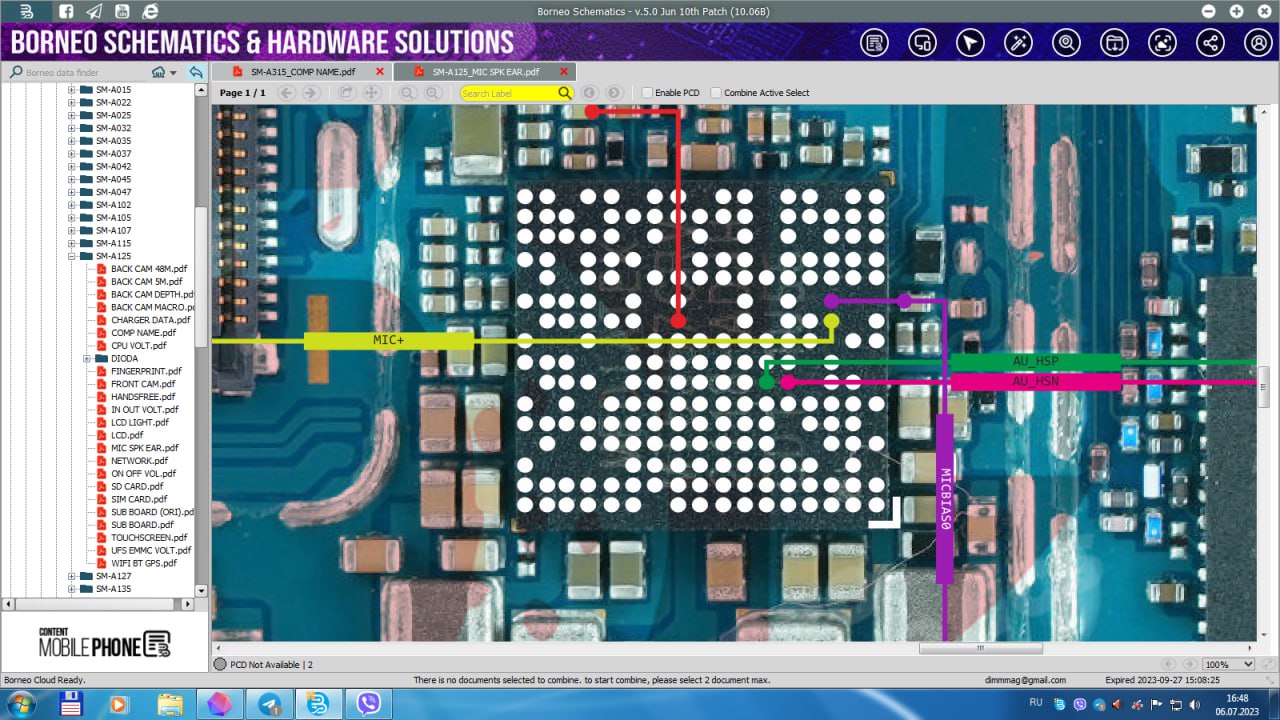Open LCD LIGHT.pdf in tree
The width and height of the screenshot is (1280, 720).
point(139,422)
